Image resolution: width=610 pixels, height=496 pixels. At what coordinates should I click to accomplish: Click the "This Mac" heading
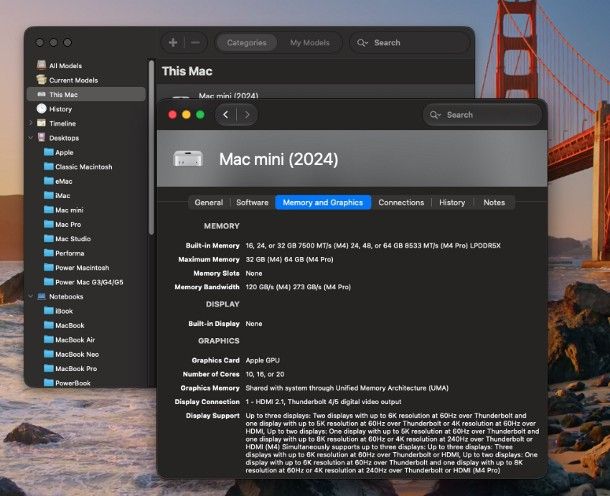[187, 71]
